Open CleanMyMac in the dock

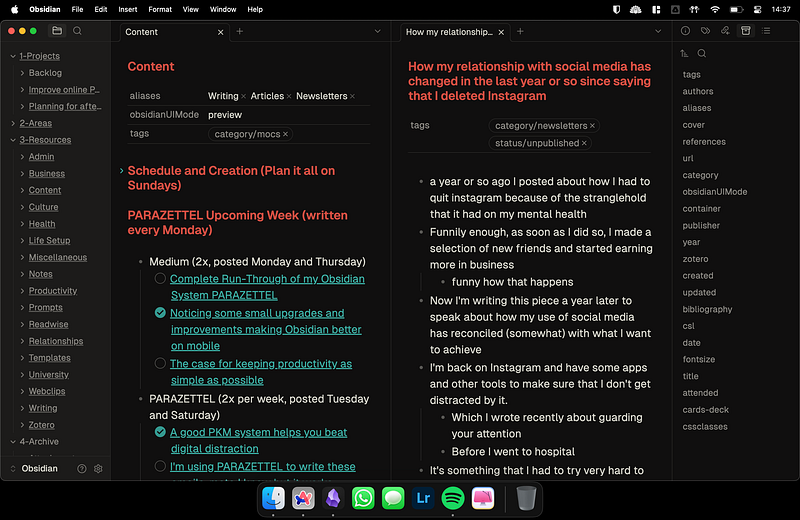point(483,498)
